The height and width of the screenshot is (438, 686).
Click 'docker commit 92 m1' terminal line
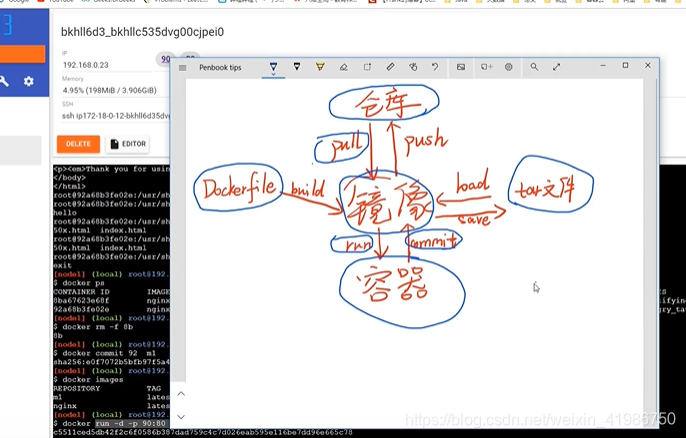pos(105,353)
